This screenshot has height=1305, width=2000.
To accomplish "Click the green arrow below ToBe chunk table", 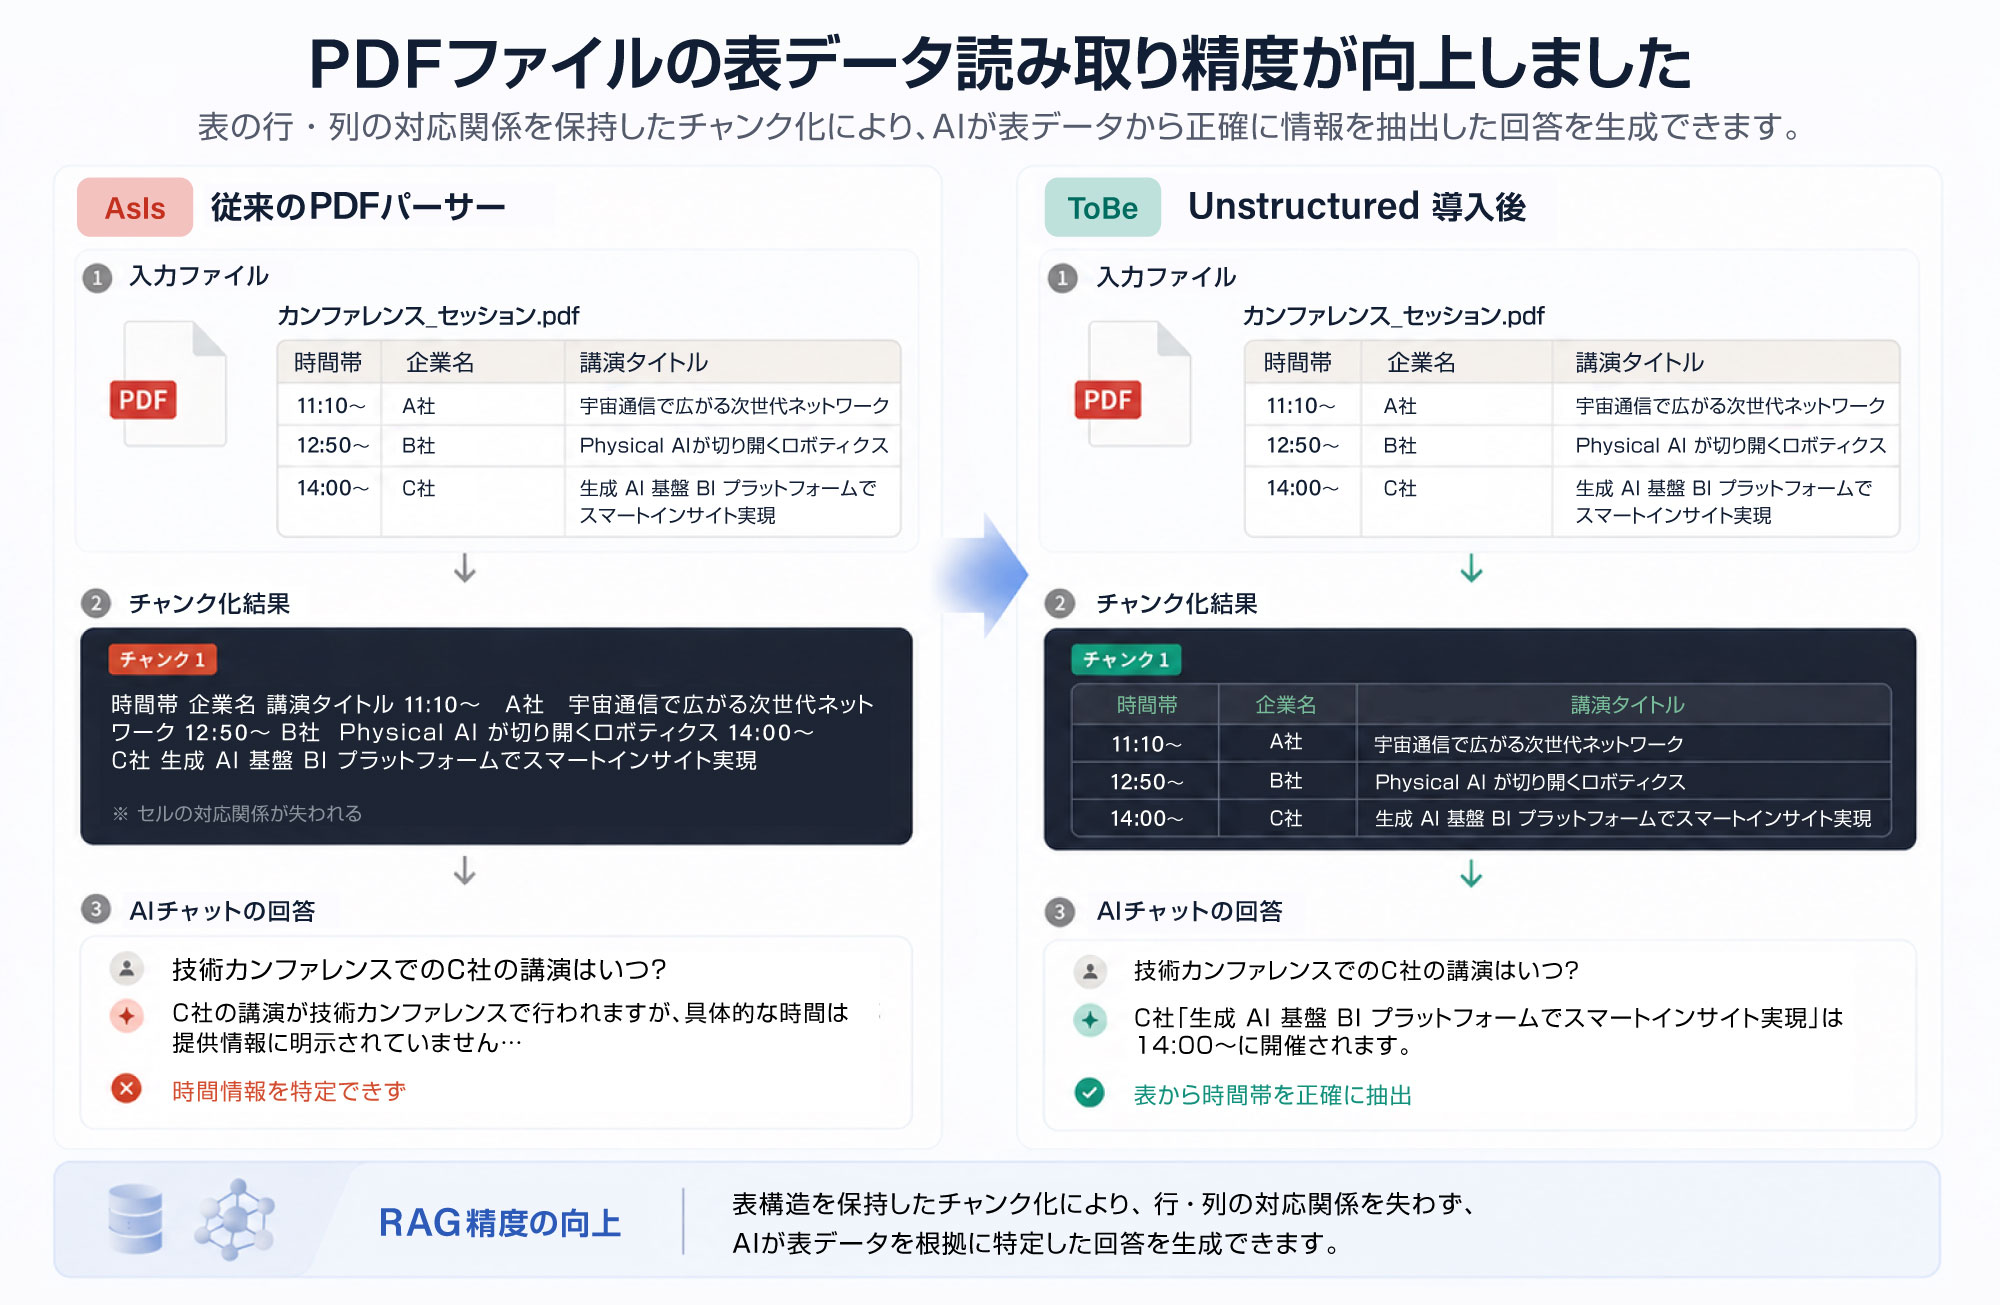I will pos(1471,873).
